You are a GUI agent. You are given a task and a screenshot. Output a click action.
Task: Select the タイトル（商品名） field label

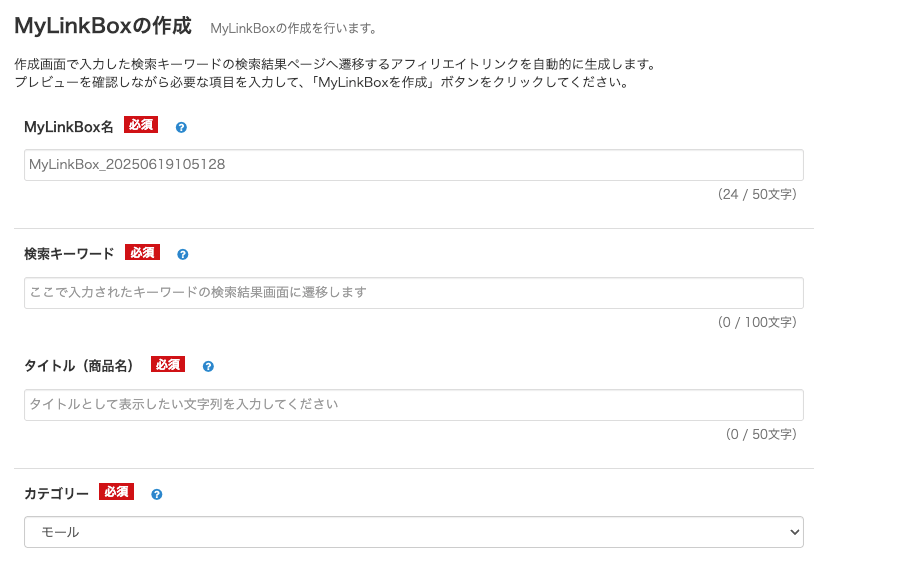[x=80, y=366]
